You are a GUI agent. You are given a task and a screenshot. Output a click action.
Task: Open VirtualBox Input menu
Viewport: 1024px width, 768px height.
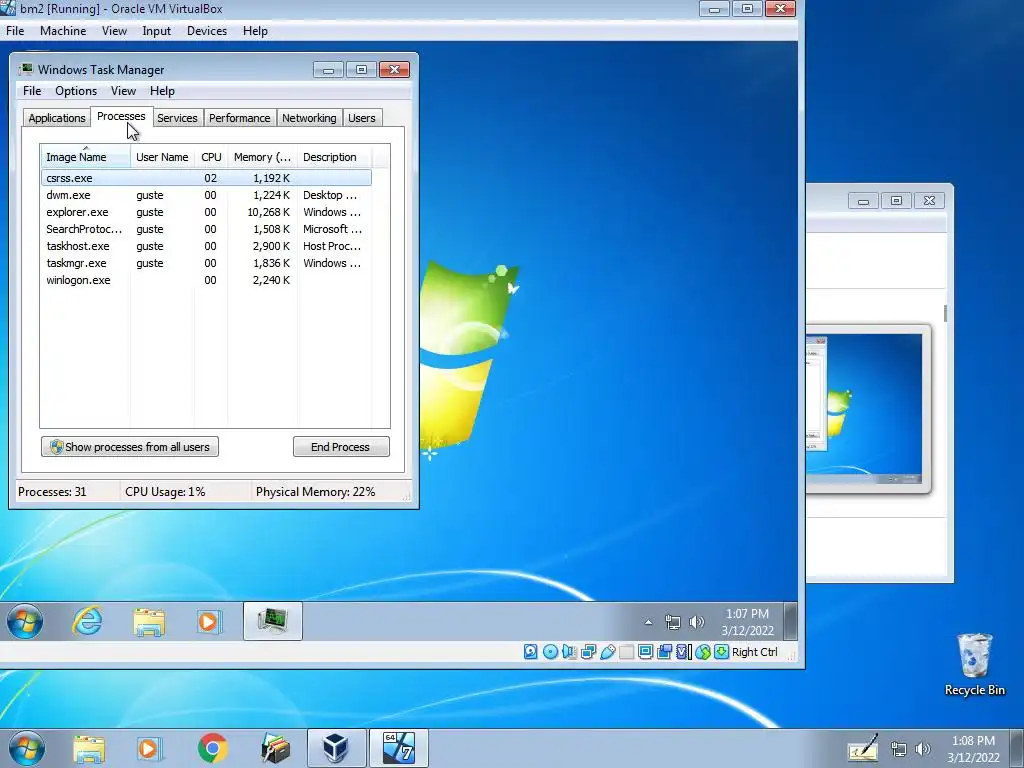[x=157, y=31]
